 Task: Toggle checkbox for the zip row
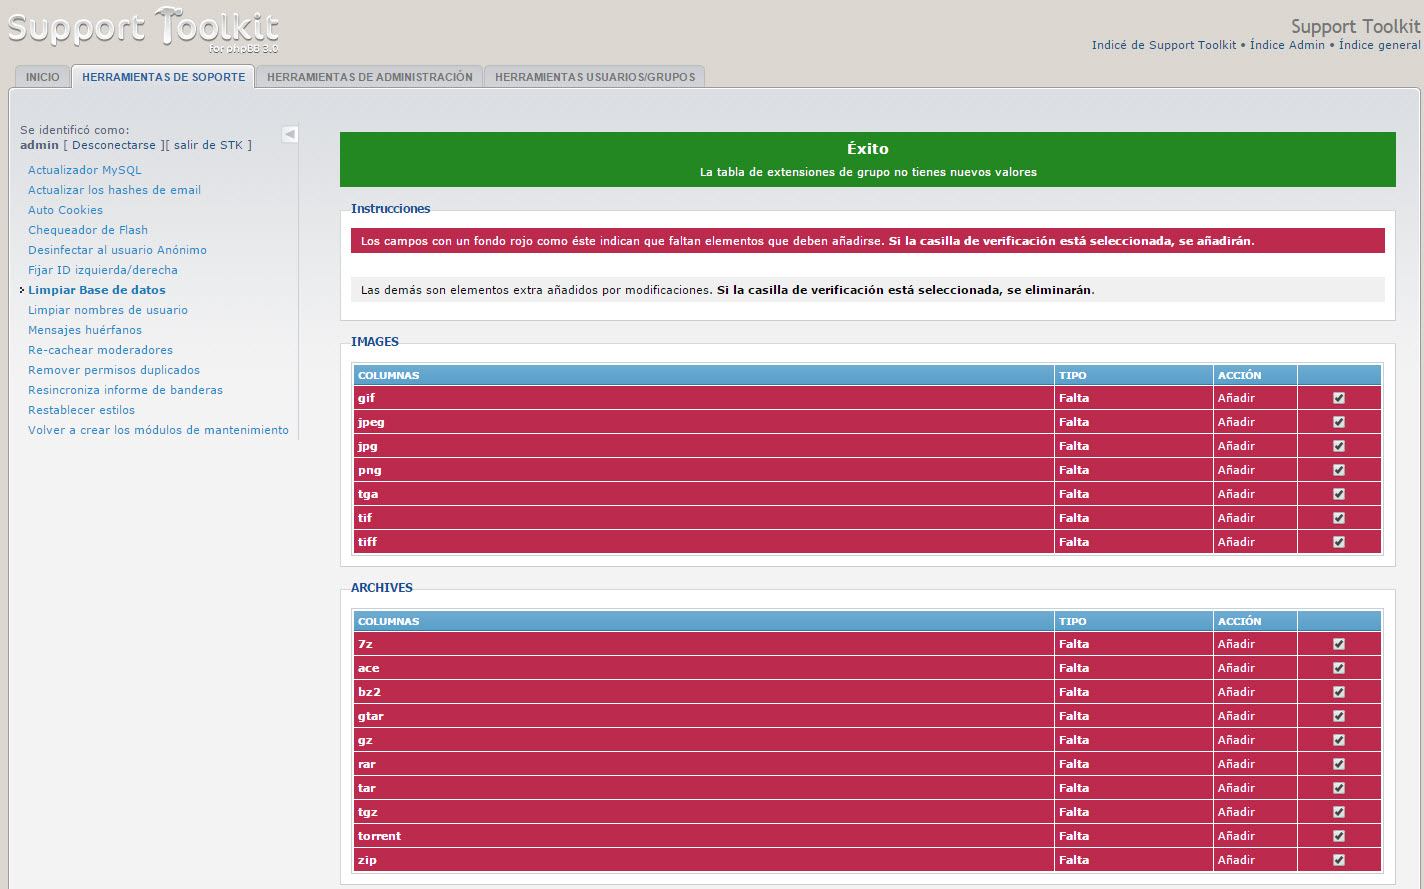(1339, 860)
